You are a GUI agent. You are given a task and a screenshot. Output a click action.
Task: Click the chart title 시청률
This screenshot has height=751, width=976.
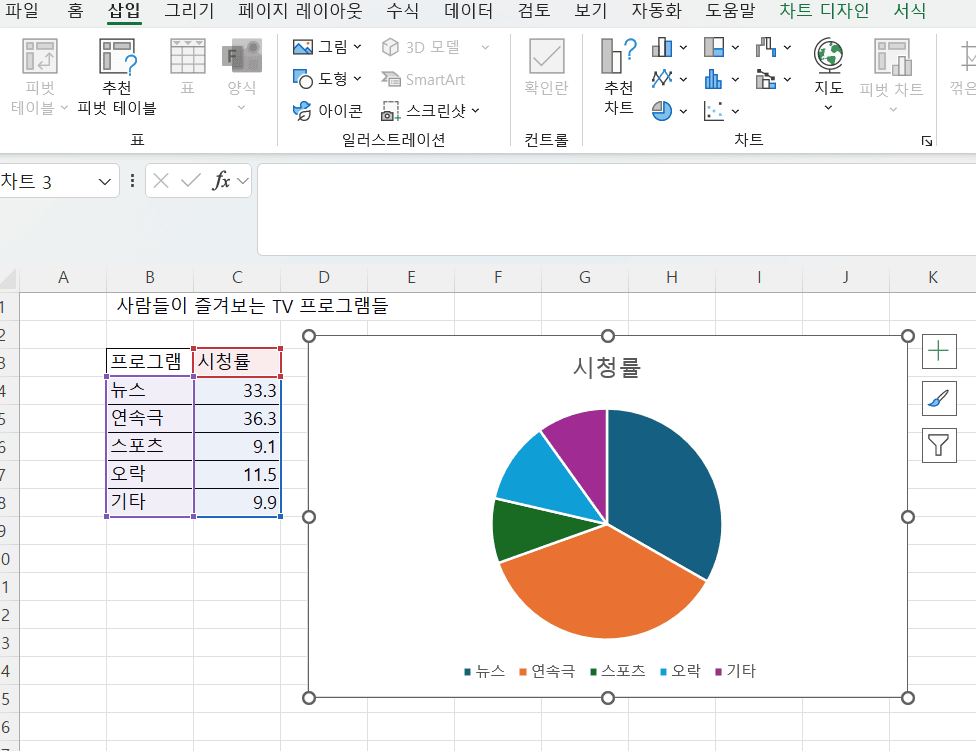point(606,367)
